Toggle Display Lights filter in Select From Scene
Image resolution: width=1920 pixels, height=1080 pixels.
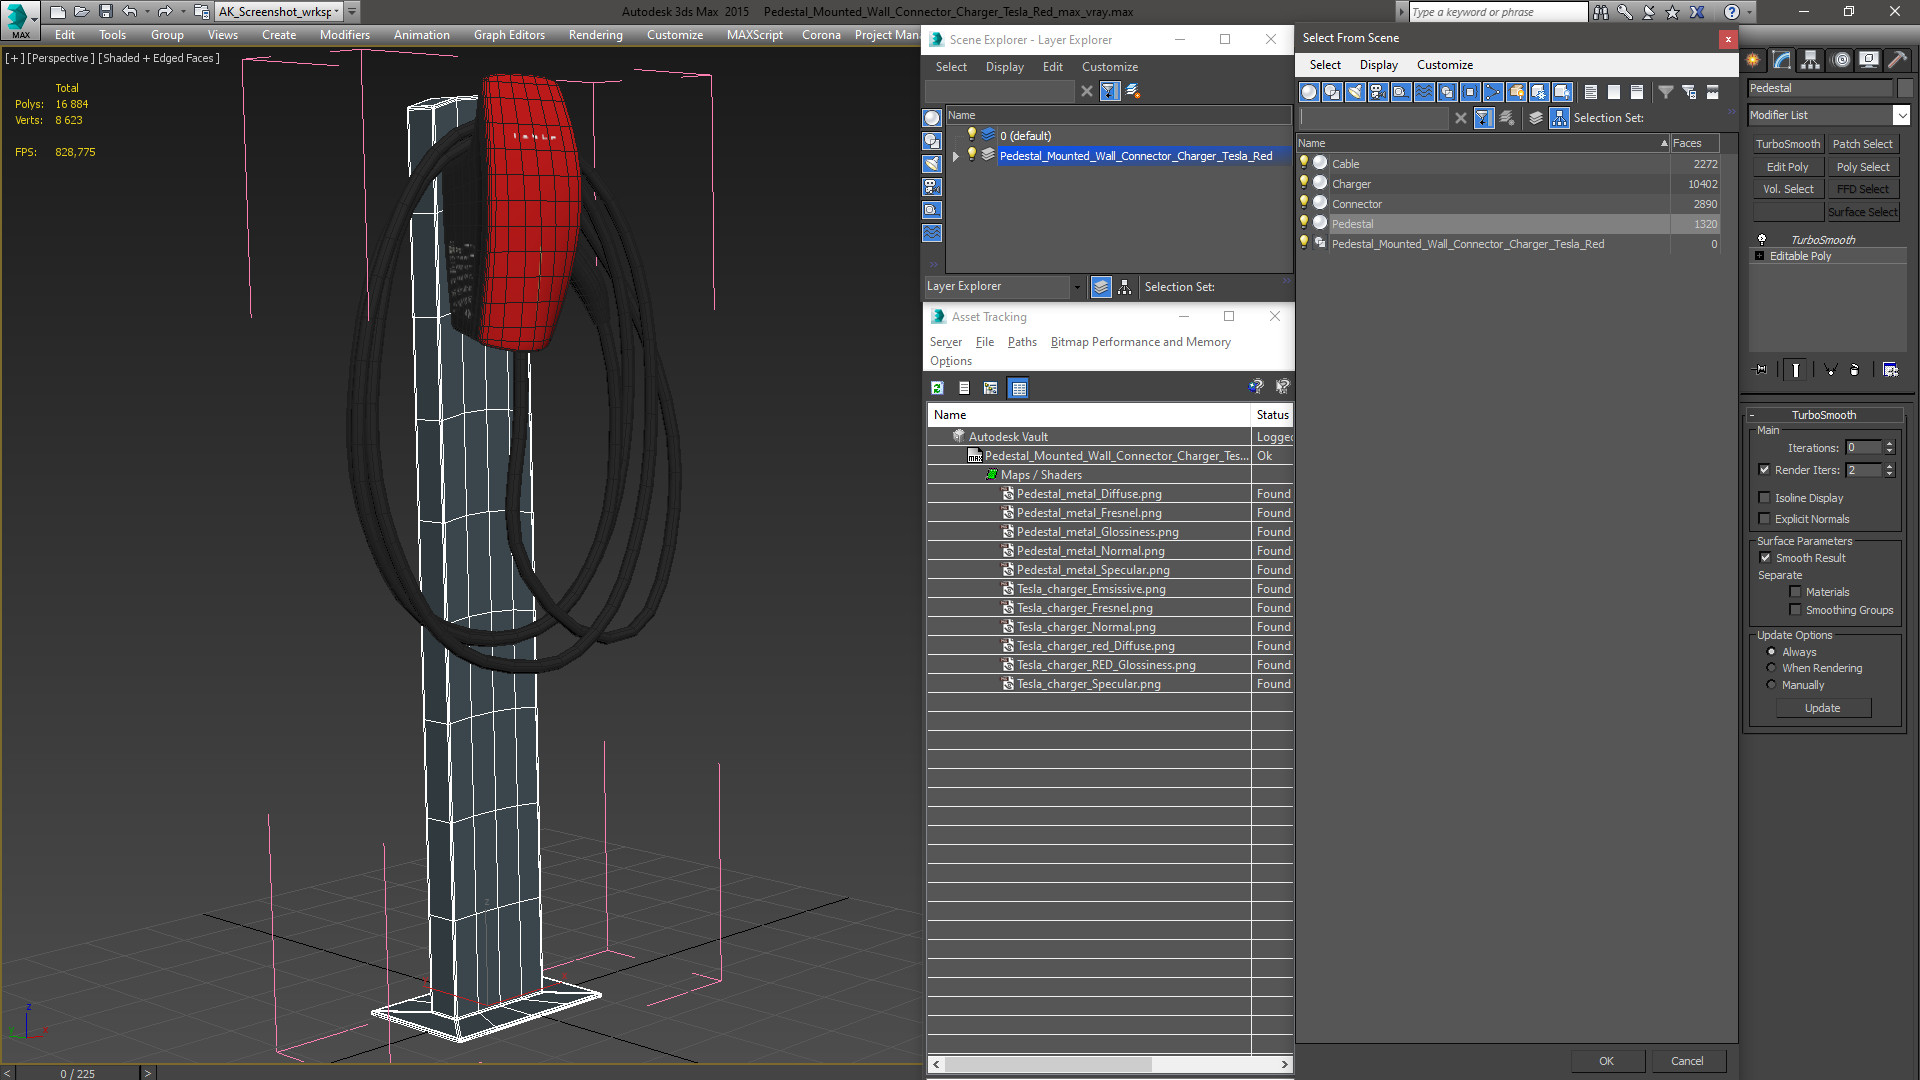coord(1355,92)
